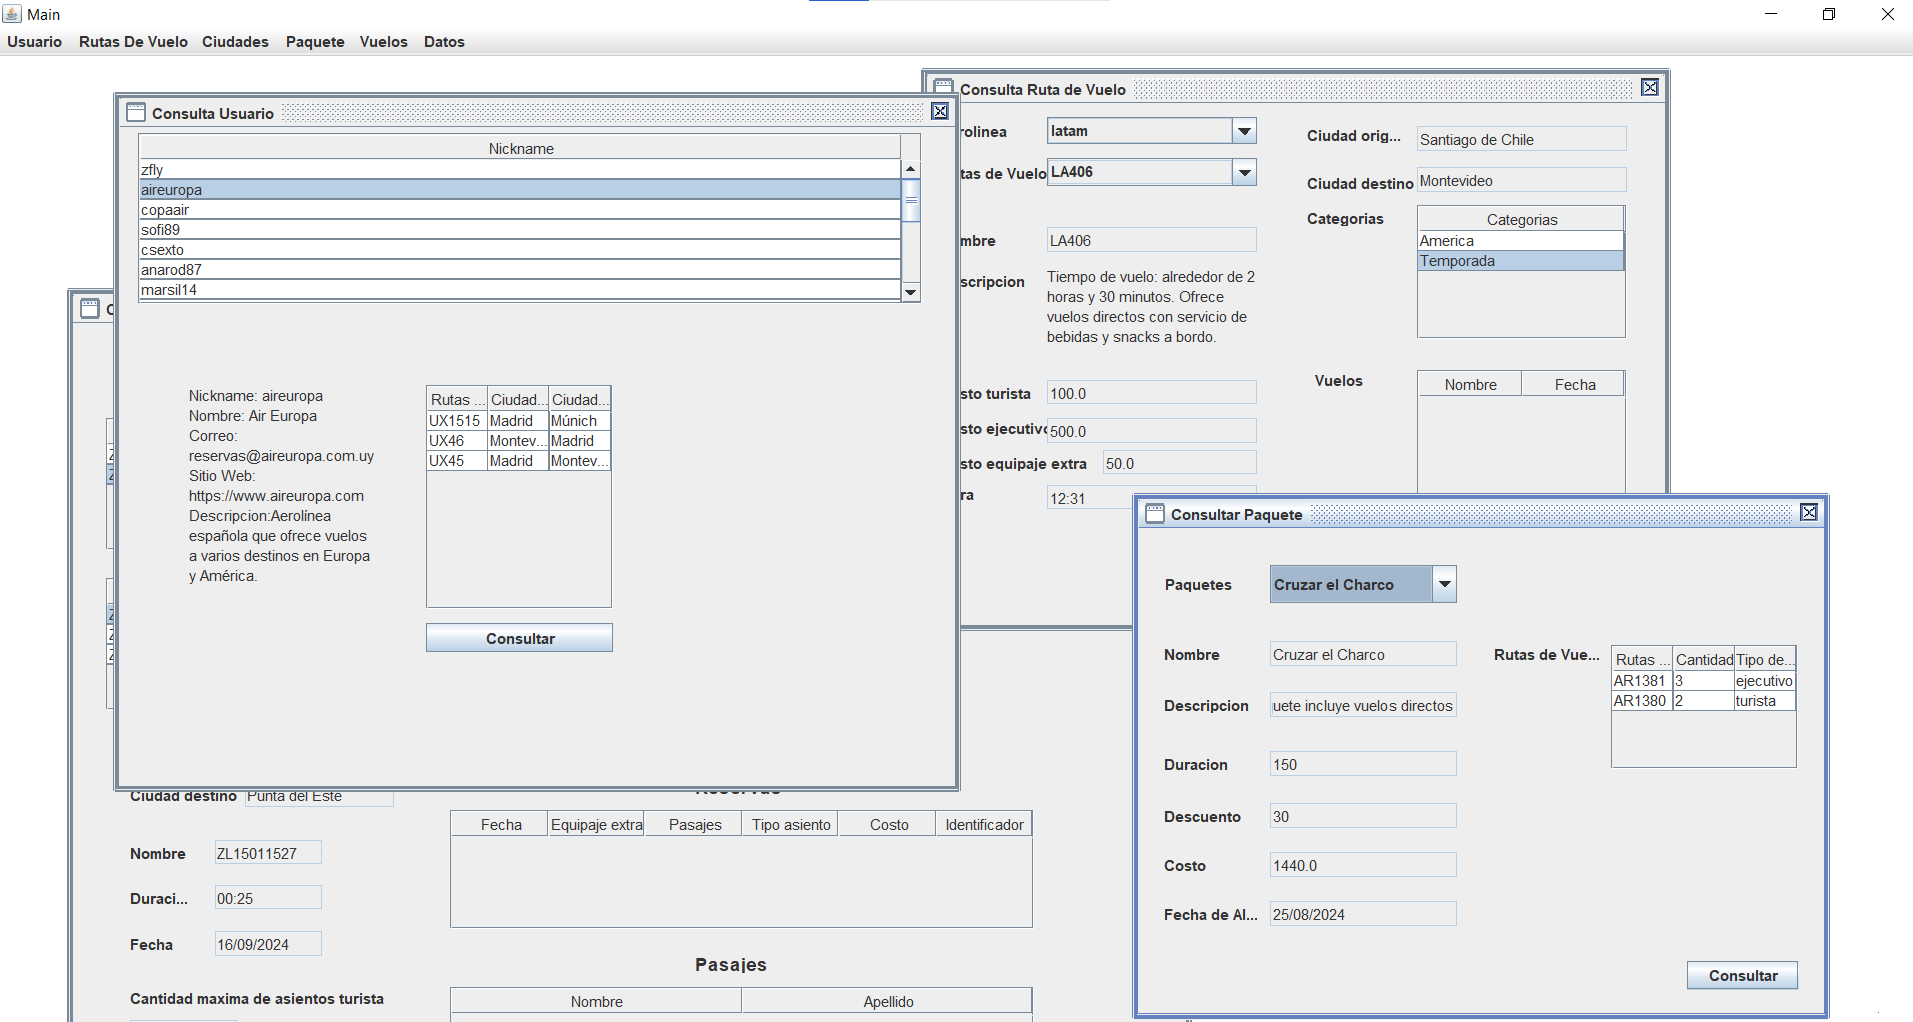
Task: Expand the latam airline dropdown
Action: [x=1244, y=131]
